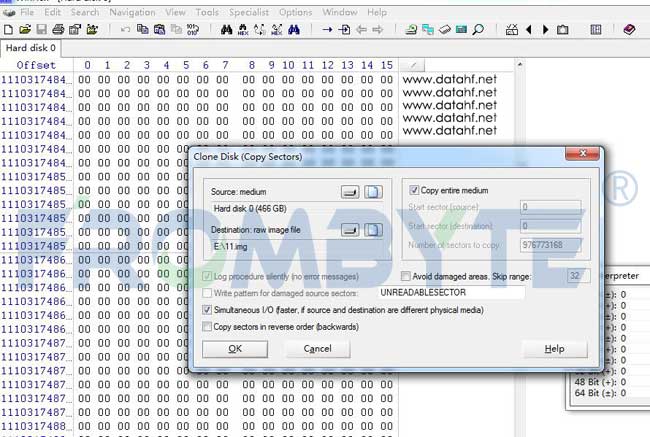Click the camera snapshot toolbar icon
The height and width of the screenshot is (437, 650).
pos(563,29)
